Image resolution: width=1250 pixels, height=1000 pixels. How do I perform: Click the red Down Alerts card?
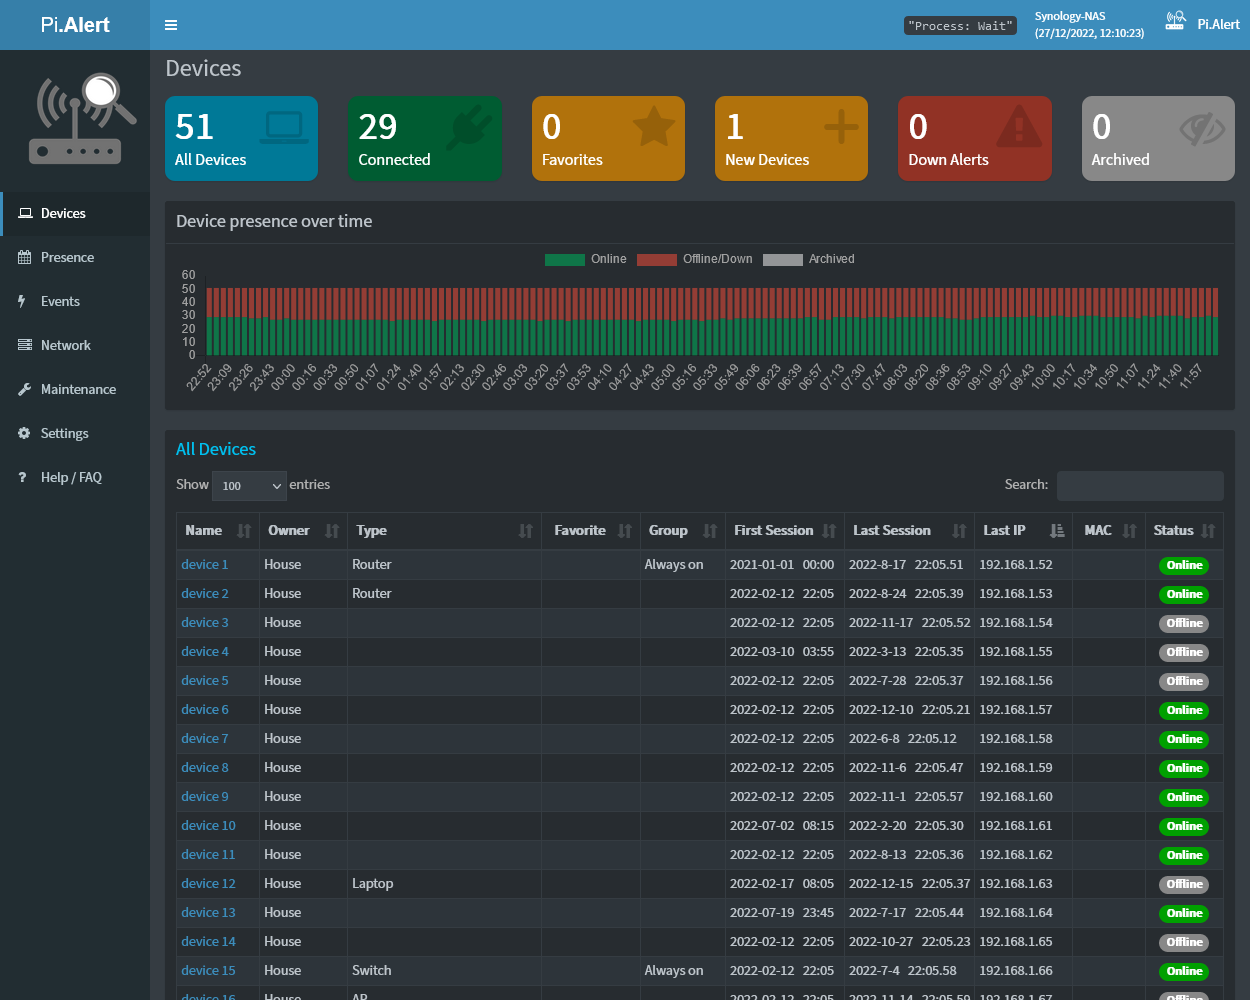974,139
